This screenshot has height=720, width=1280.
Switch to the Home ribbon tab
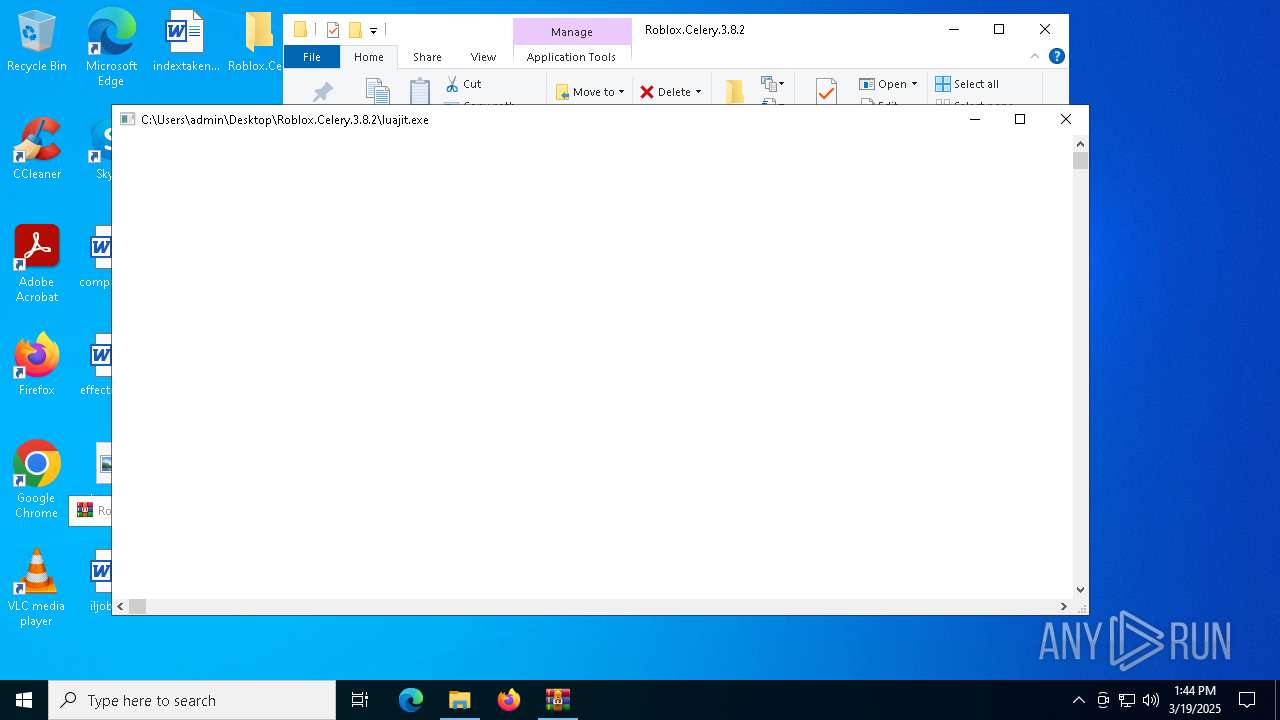[x=369, y=57]
